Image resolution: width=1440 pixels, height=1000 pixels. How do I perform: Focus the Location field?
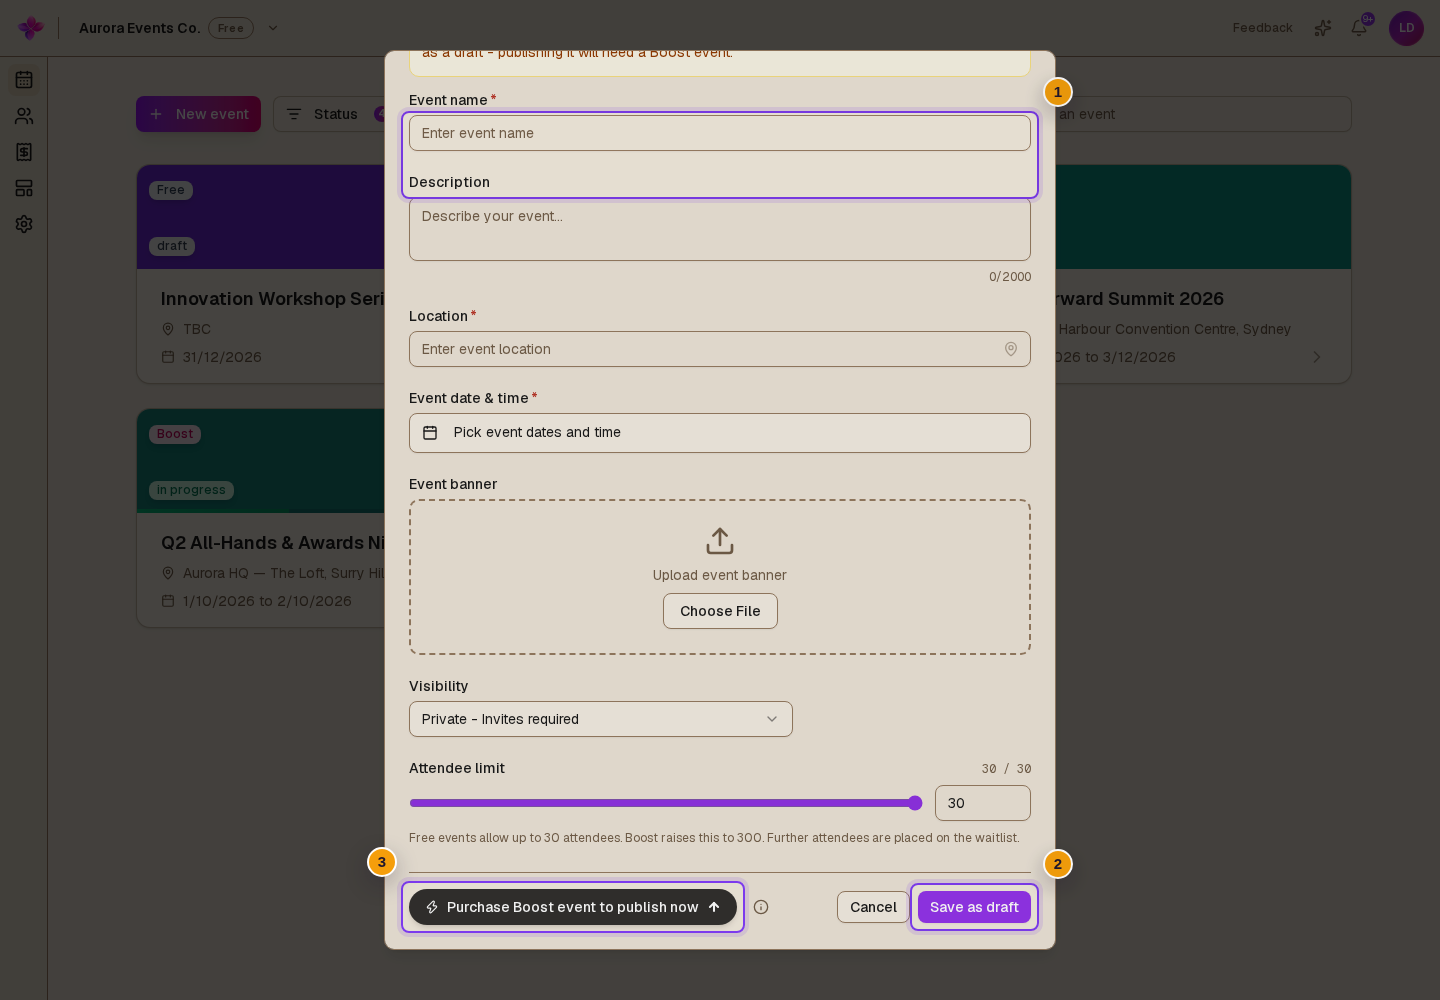pyautogui.click(x=720, y=349)
